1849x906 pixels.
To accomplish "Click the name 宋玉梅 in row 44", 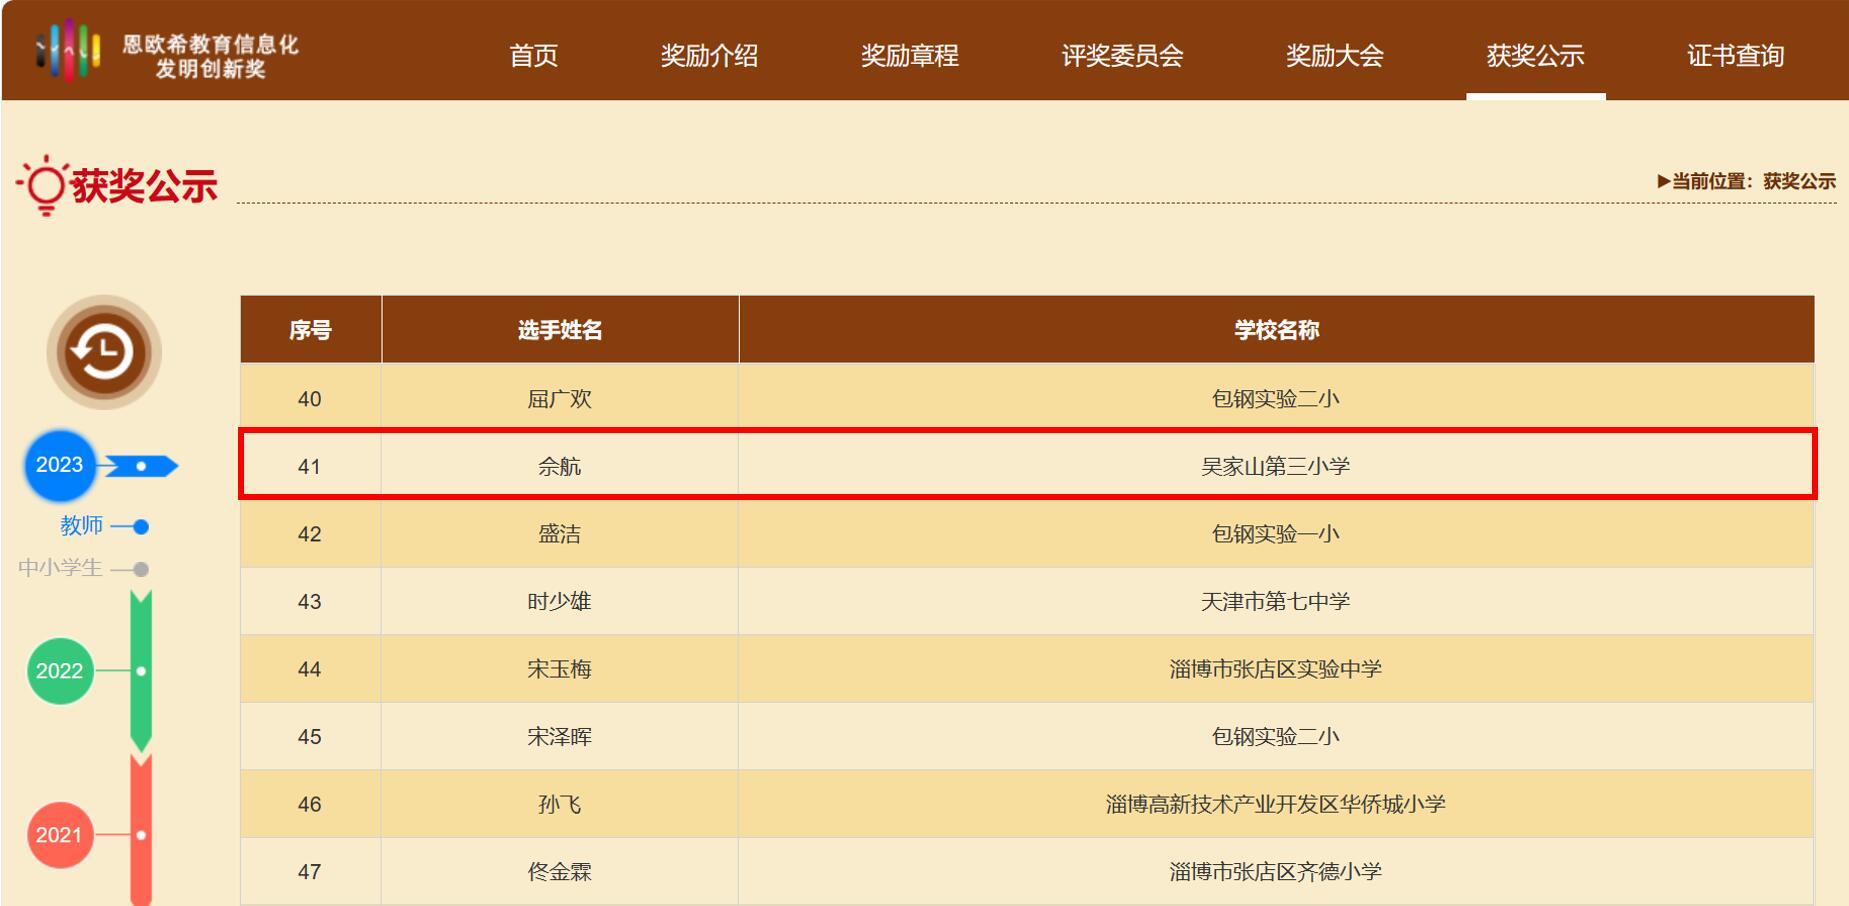I will (x=560, y=669).
